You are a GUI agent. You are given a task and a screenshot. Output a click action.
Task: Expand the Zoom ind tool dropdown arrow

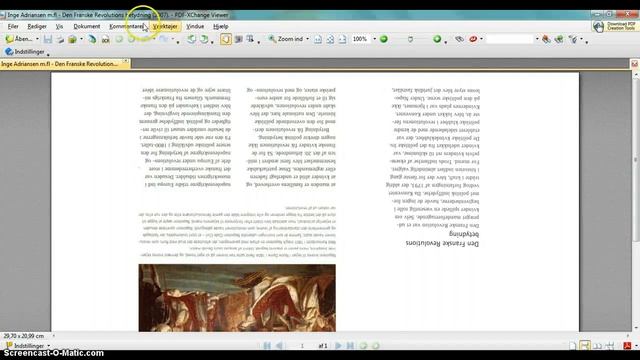pos(307,39)
